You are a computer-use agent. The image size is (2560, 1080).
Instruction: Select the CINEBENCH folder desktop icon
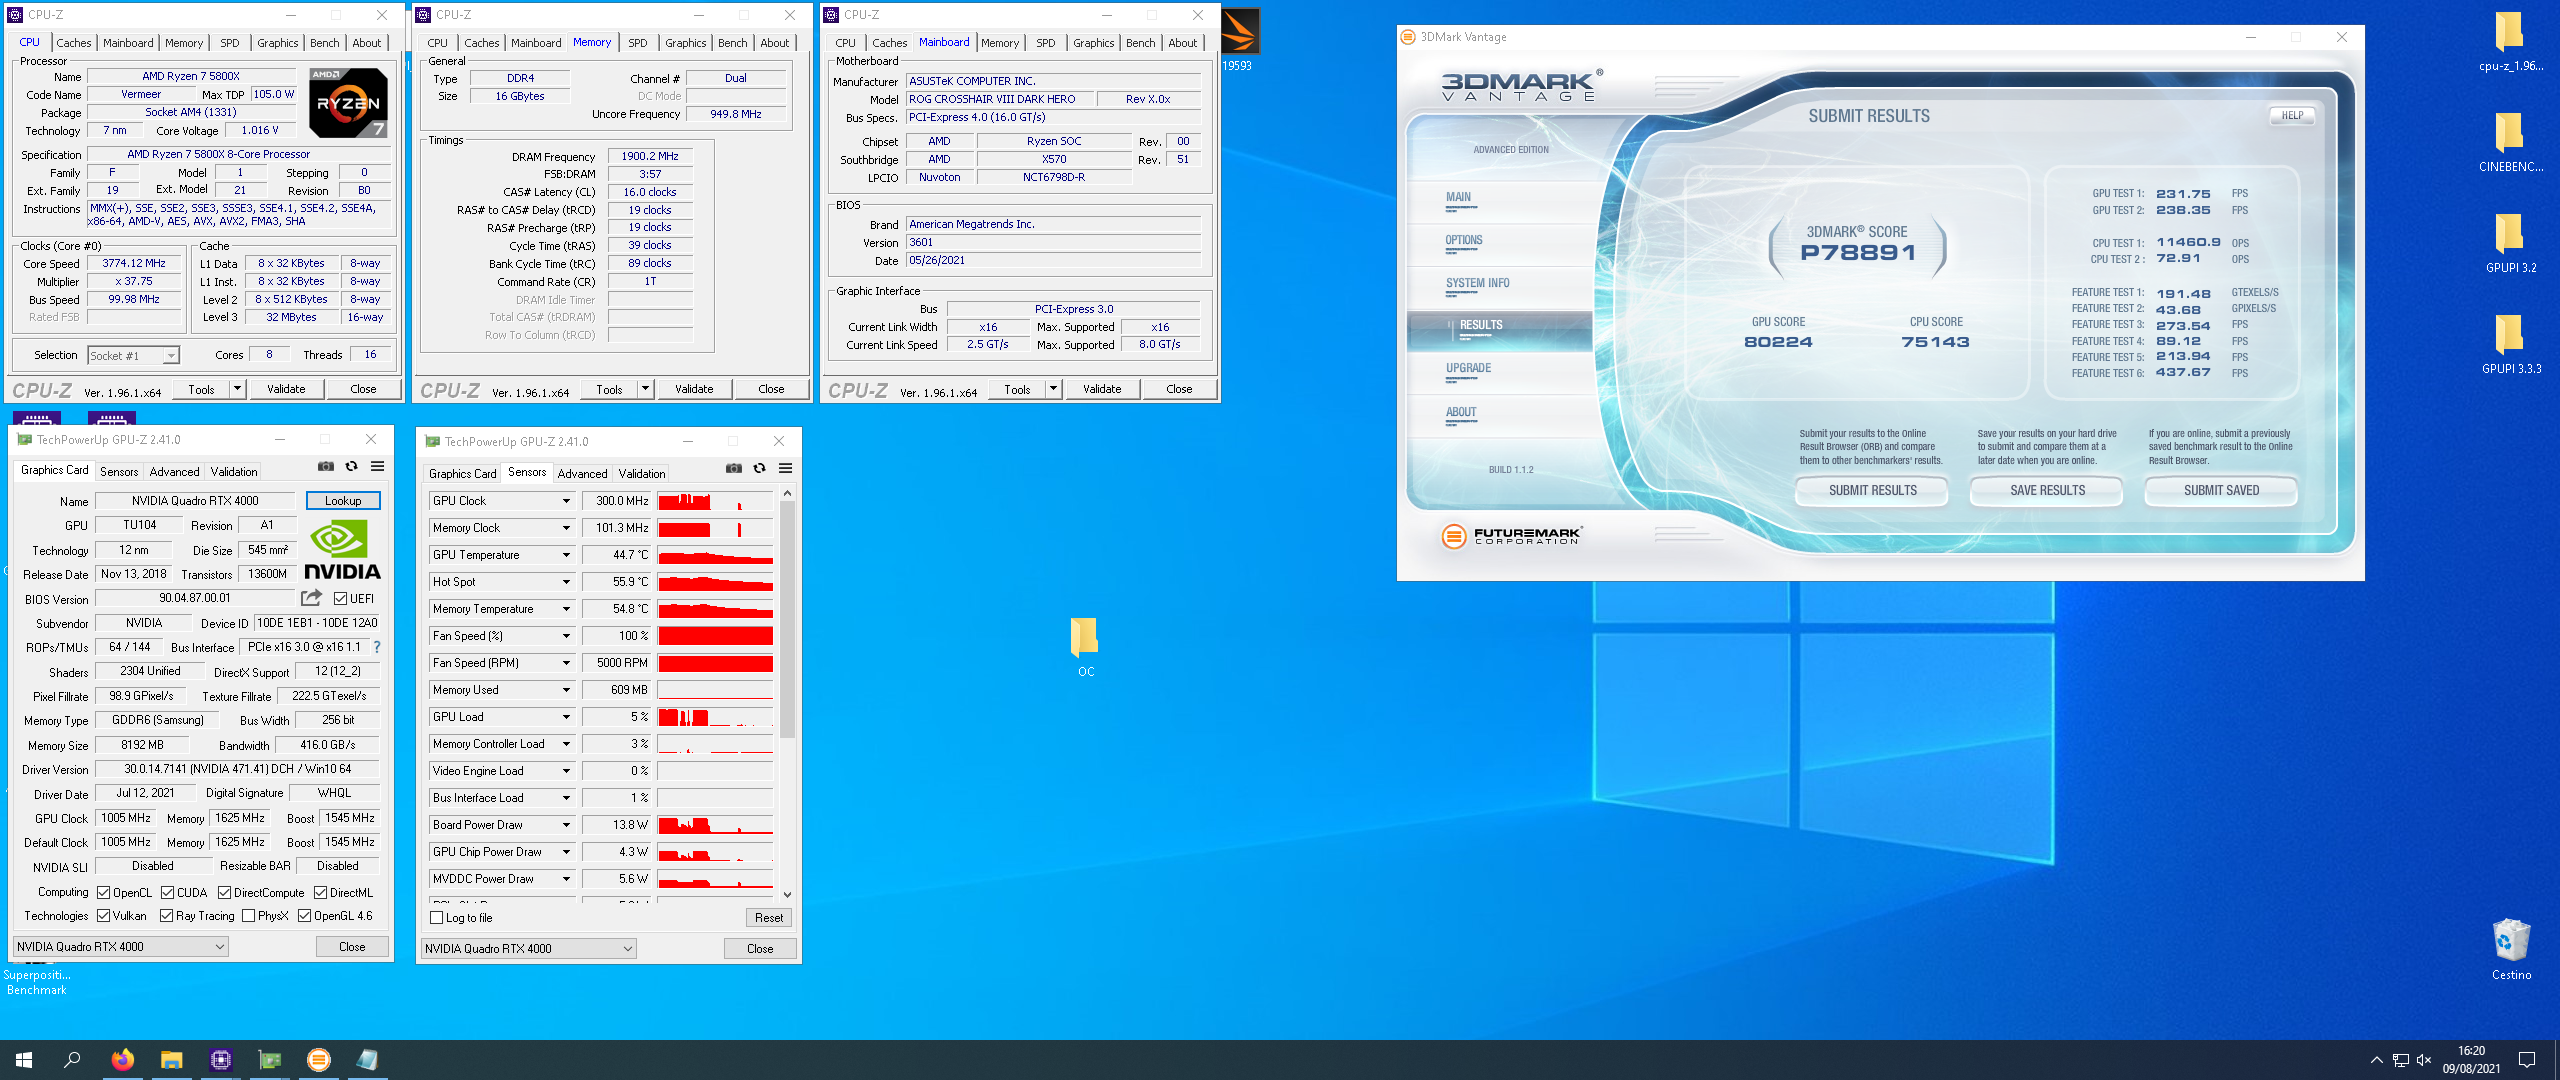point(2511,143)
